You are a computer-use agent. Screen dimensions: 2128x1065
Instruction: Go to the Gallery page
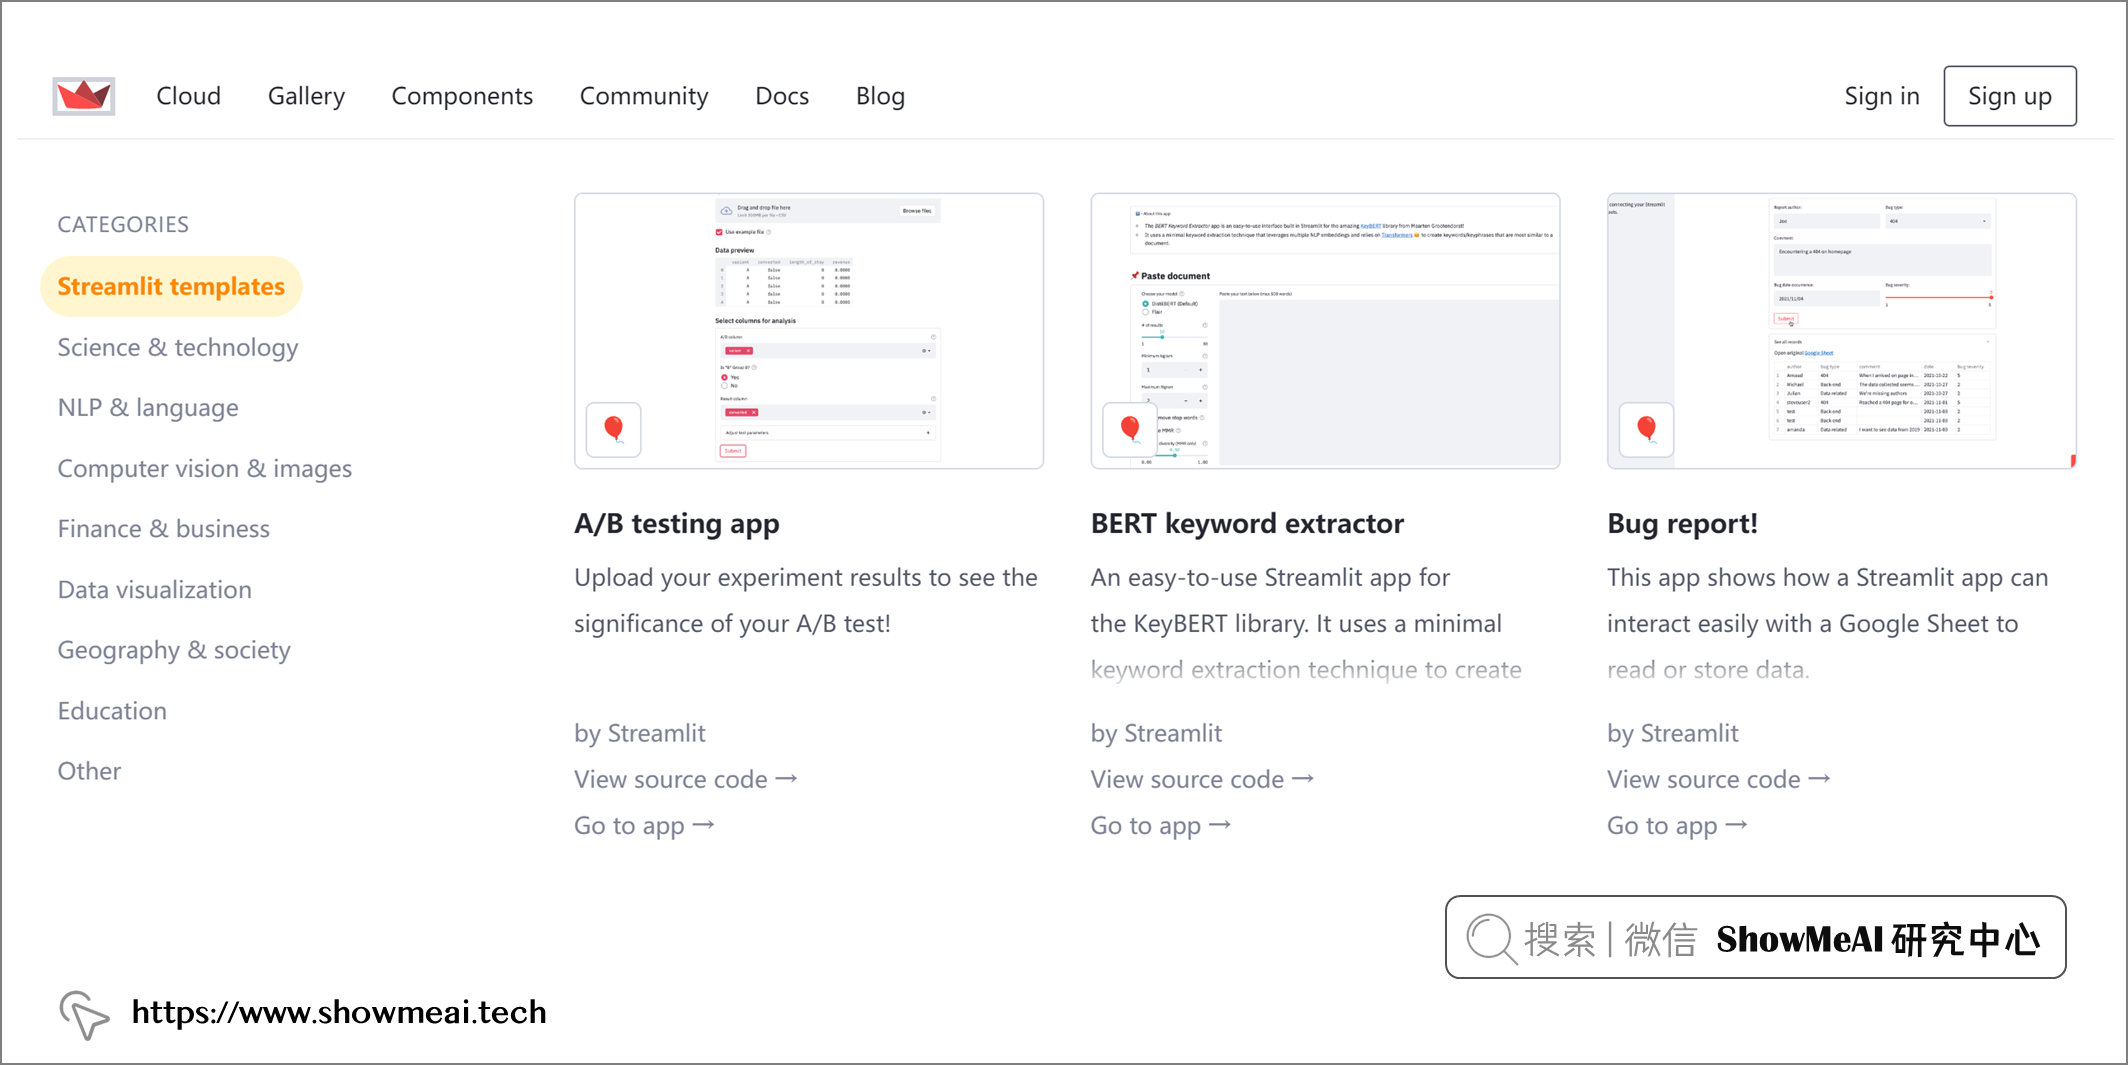(306, 96)
